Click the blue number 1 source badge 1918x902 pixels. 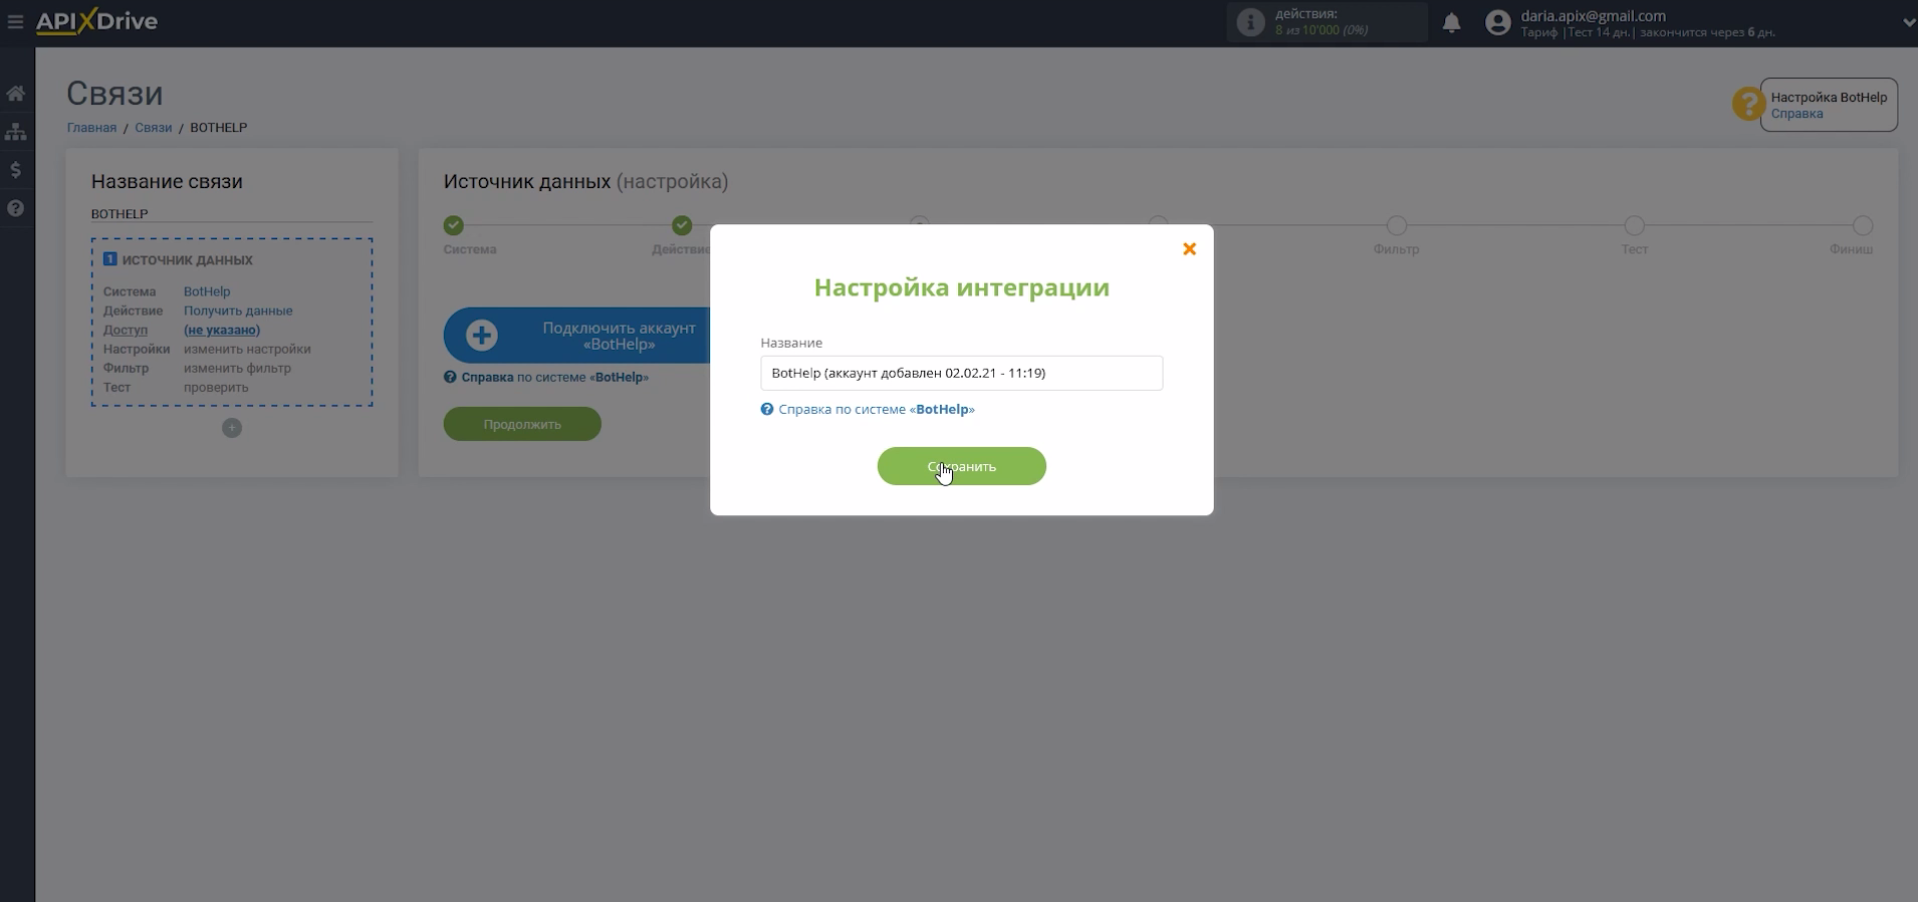pos(110,259)
